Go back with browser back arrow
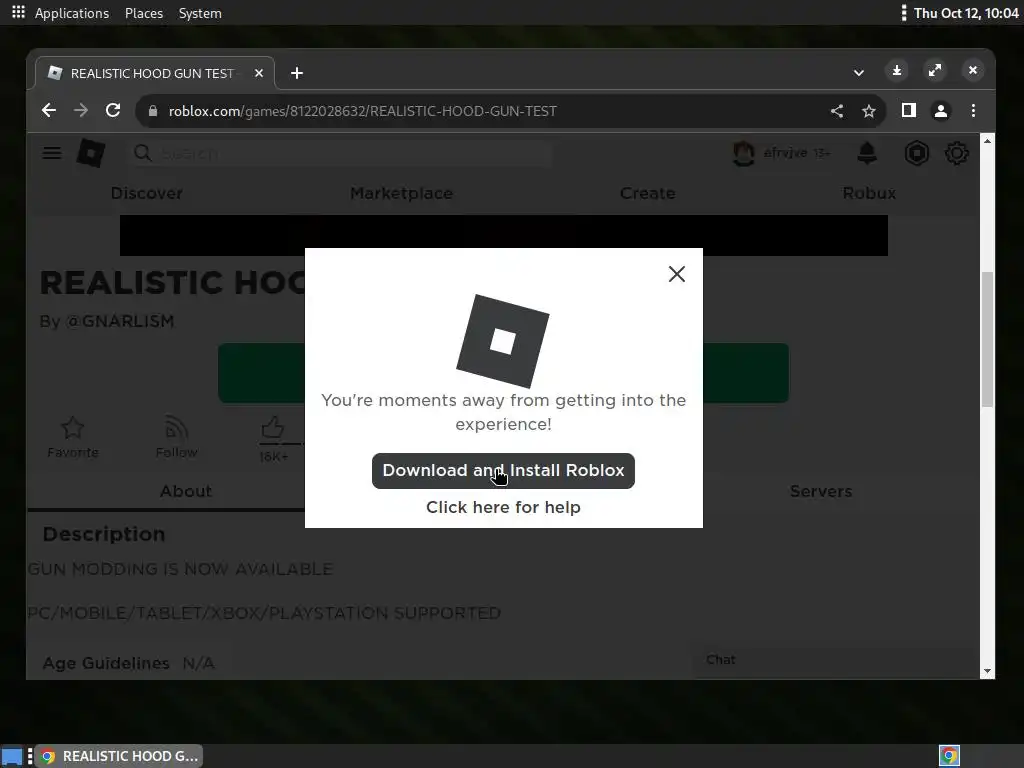This screenshot has width=1024, height=768. (x=49, y=110)
